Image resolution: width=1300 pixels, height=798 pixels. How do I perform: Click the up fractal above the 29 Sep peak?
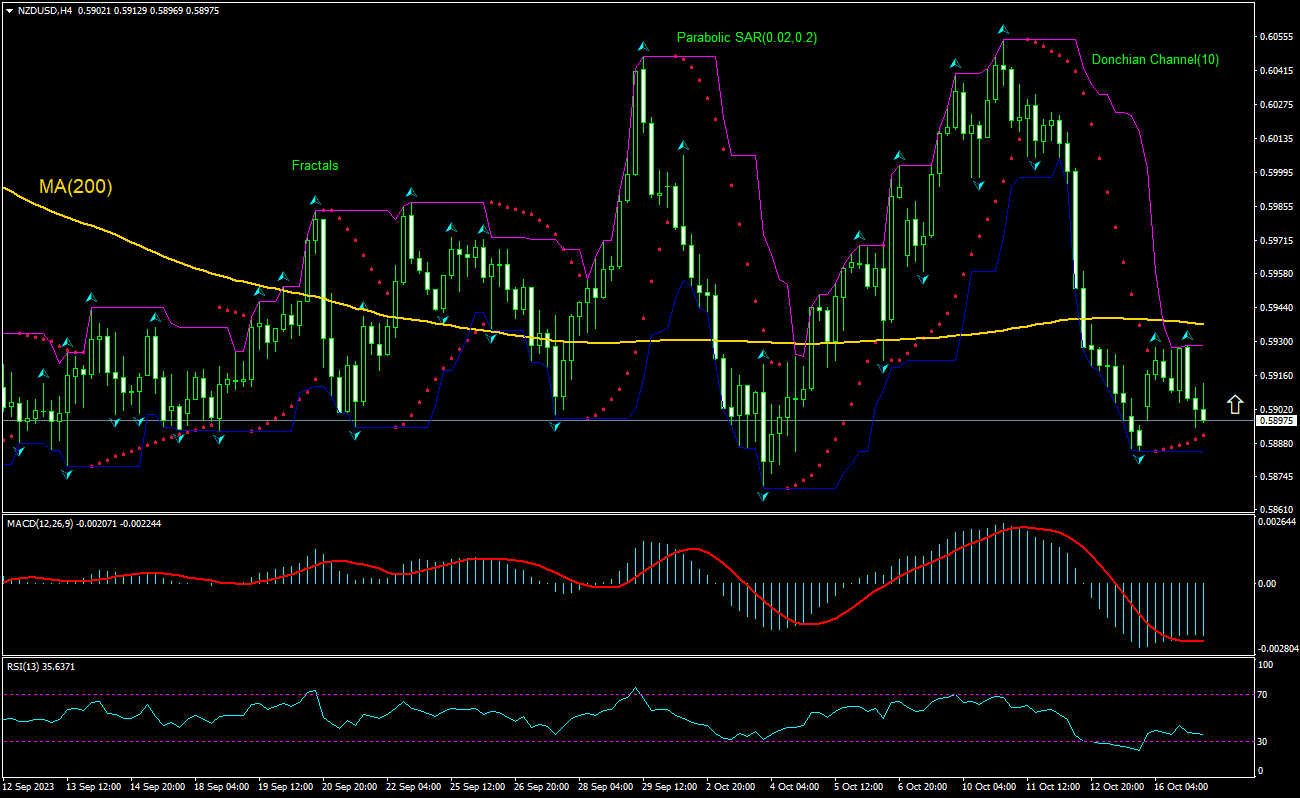(644, 46)
